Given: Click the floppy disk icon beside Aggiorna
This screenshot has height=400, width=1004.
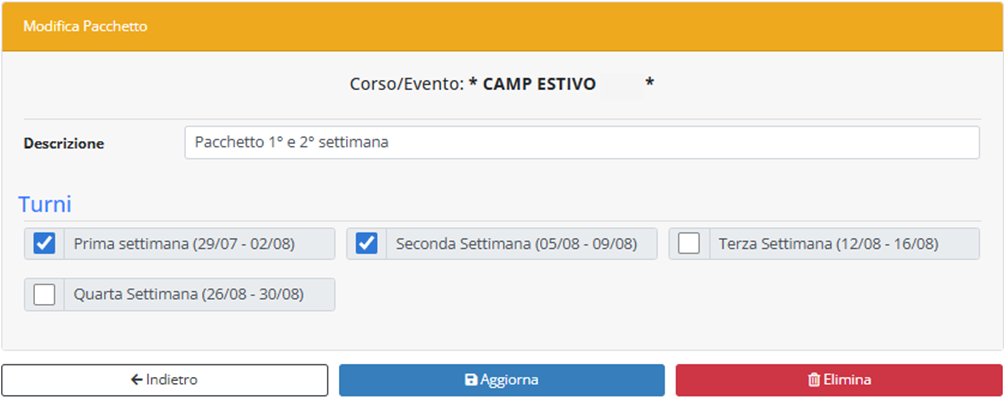Looking at the screenshot, I should tap(471, 380).
